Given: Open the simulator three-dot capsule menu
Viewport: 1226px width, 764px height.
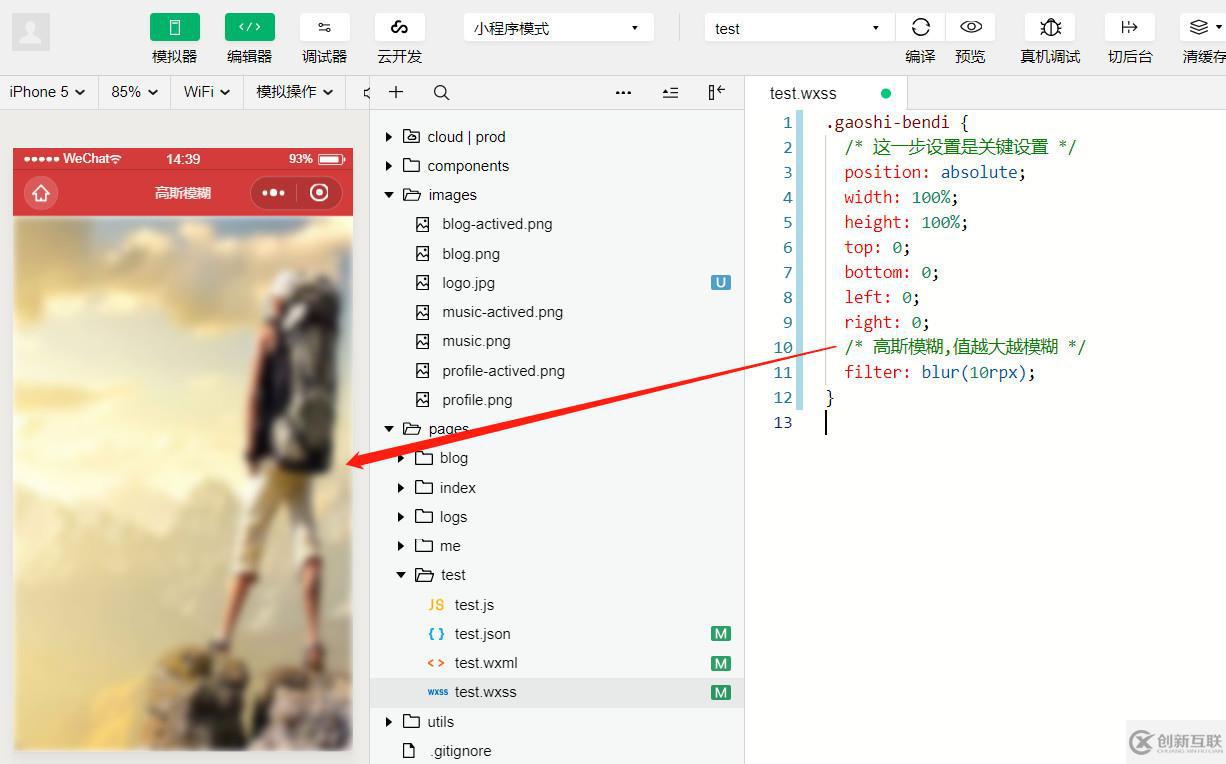Looking at the screenshot, I should 273,193.
